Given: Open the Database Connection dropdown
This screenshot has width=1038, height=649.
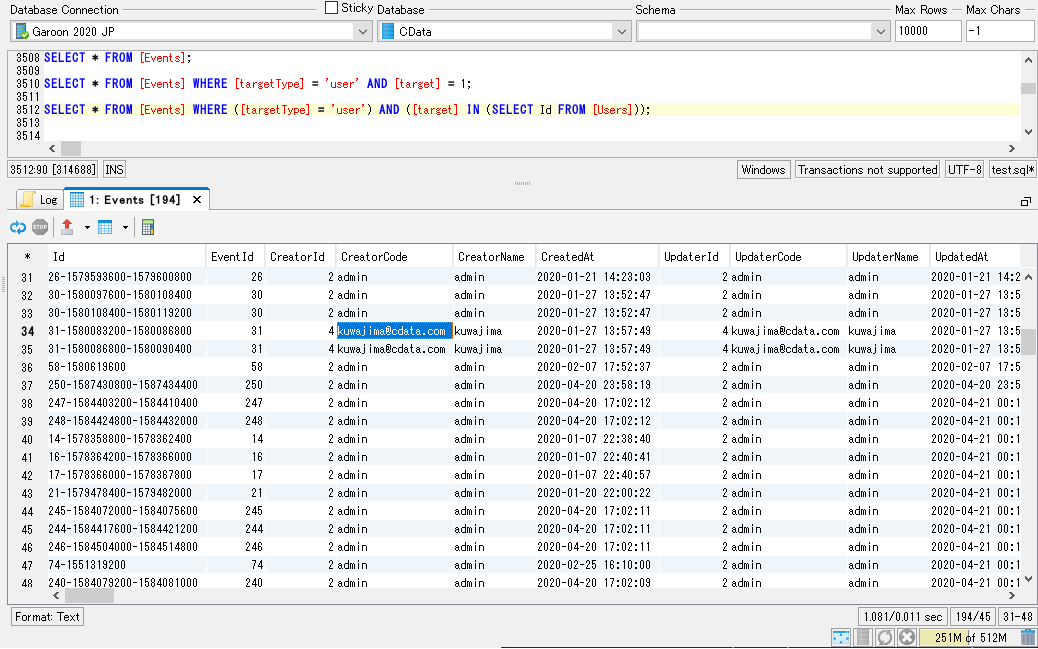Looking at the screenshot, I should (362, 31).
